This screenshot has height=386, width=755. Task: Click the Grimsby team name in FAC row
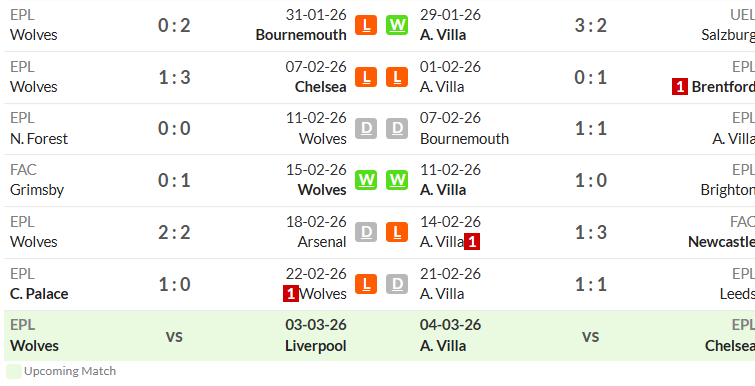point(37,190)
